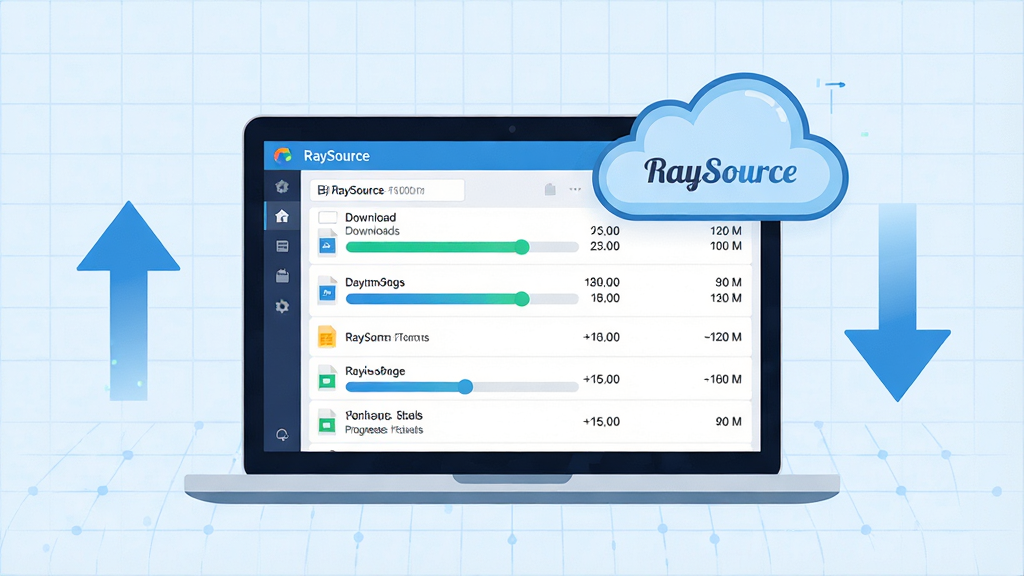Click the DaymSags row progress slider
The width and height of the screenshot is (1024, 576).
462,299
